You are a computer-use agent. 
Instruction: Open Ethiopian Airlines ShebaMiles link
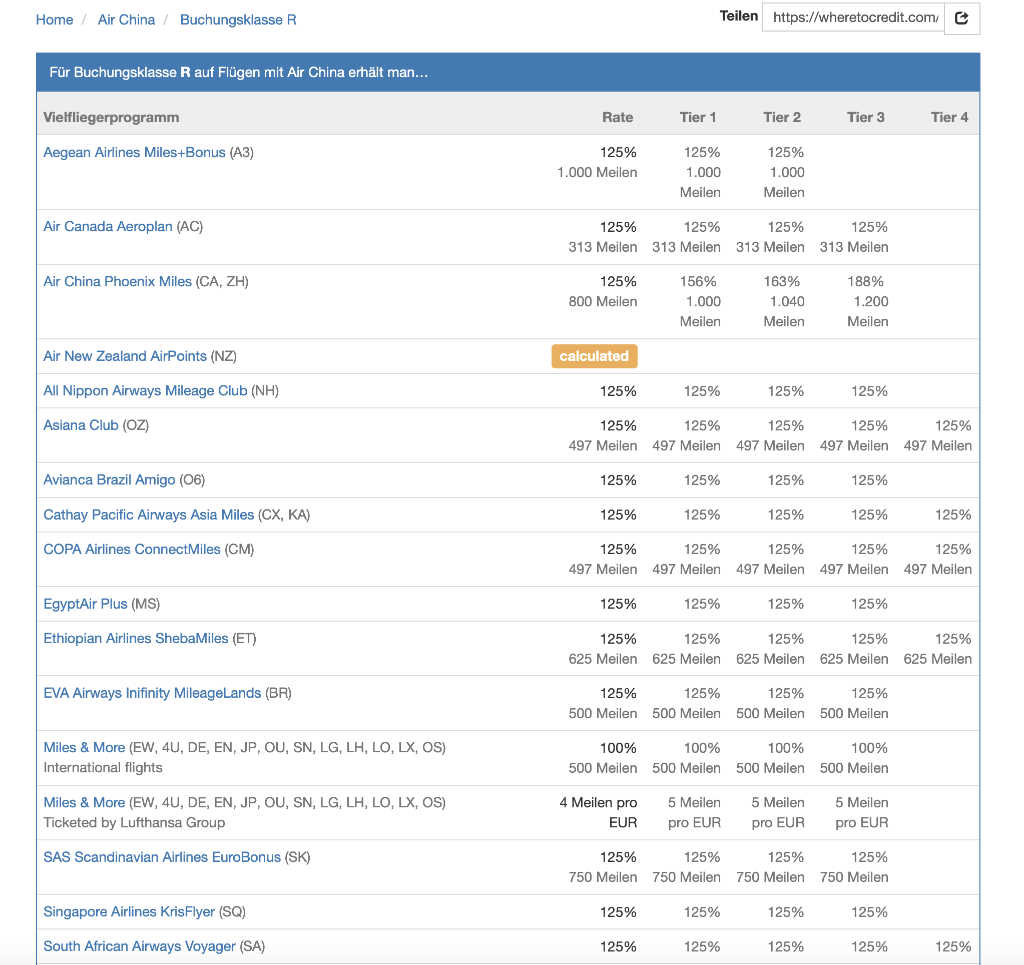(x=136, y=638)
